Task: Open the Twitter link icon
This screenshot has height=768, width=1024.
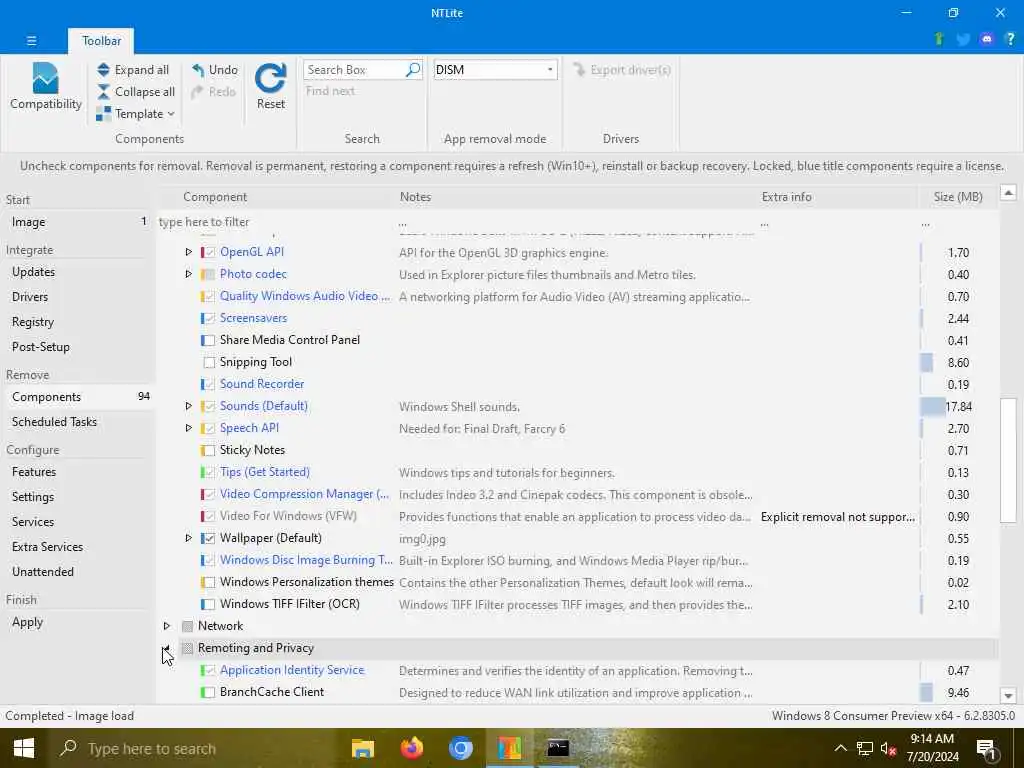Action: (x=963, y=39)
